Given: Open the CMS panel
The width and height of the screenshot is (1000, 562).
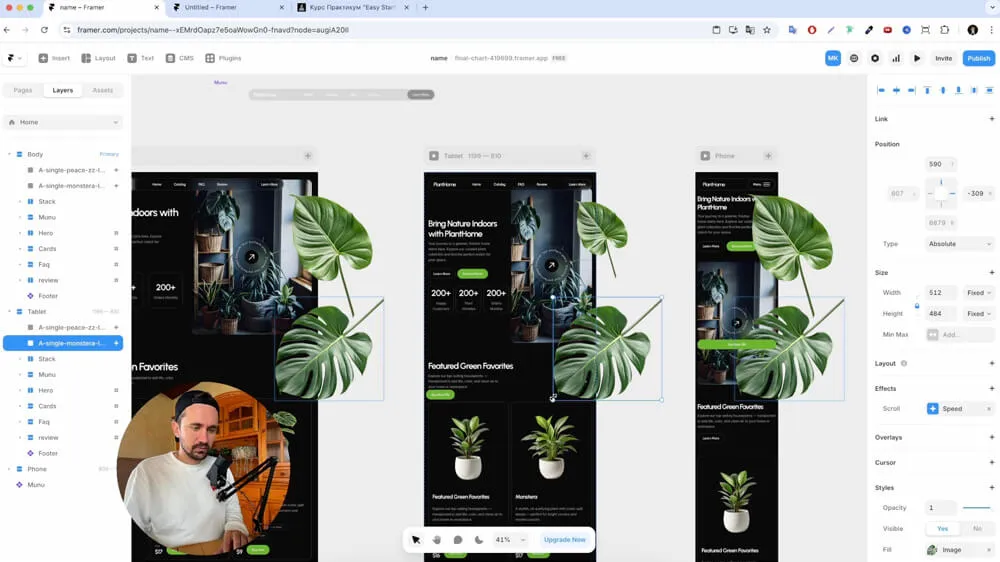Looking at the screenshot, I should coord(179,58).
